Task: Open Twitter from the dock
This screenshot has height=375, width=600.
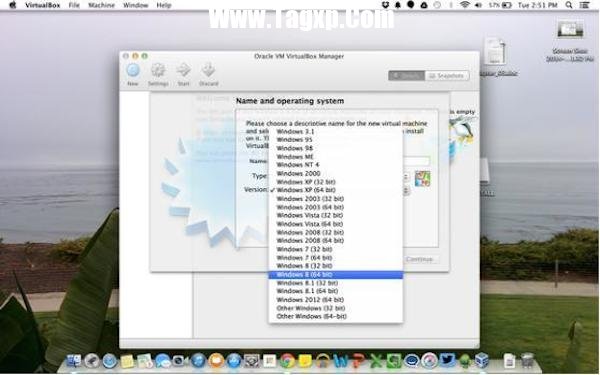Action: point(447,361)
